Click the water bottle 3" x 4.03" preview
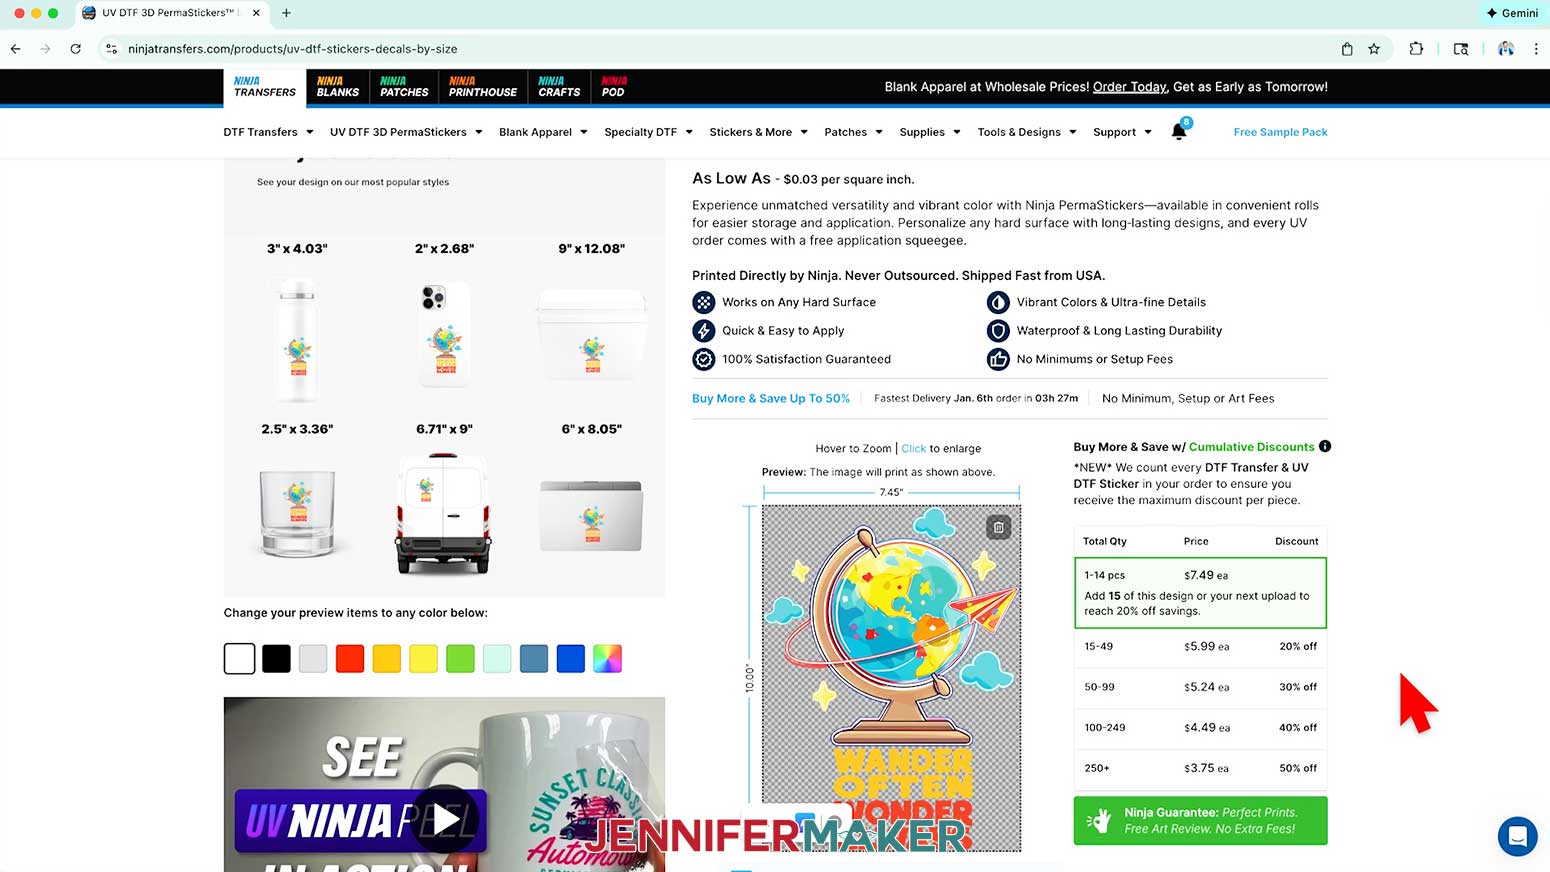Viewport: 1550px width, 872px height. 297,340
